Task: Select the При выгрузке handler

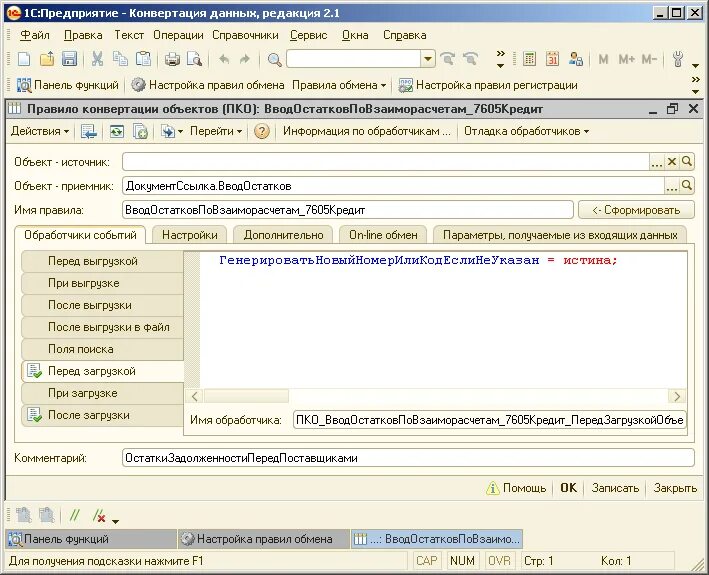Action: [102, 283]
